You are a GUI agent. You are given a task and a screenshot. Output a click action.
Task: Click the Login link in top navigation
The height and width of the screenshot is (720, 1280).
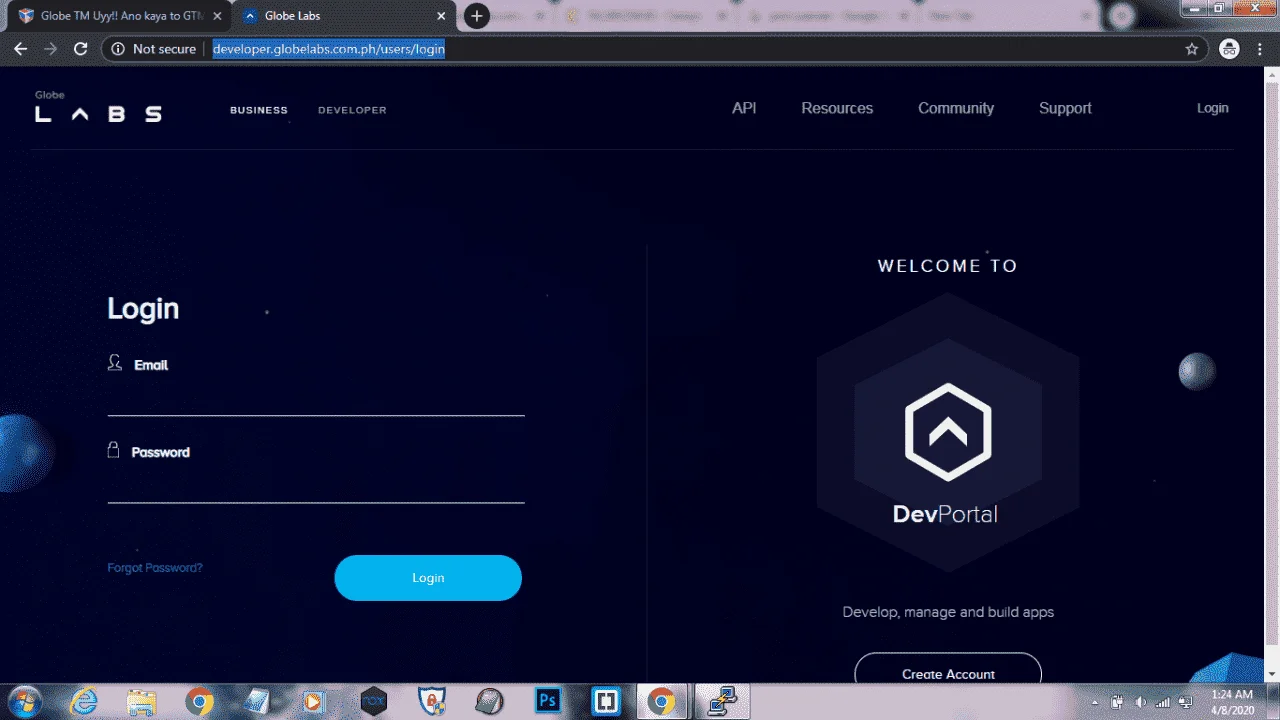tap(1212, 108)
